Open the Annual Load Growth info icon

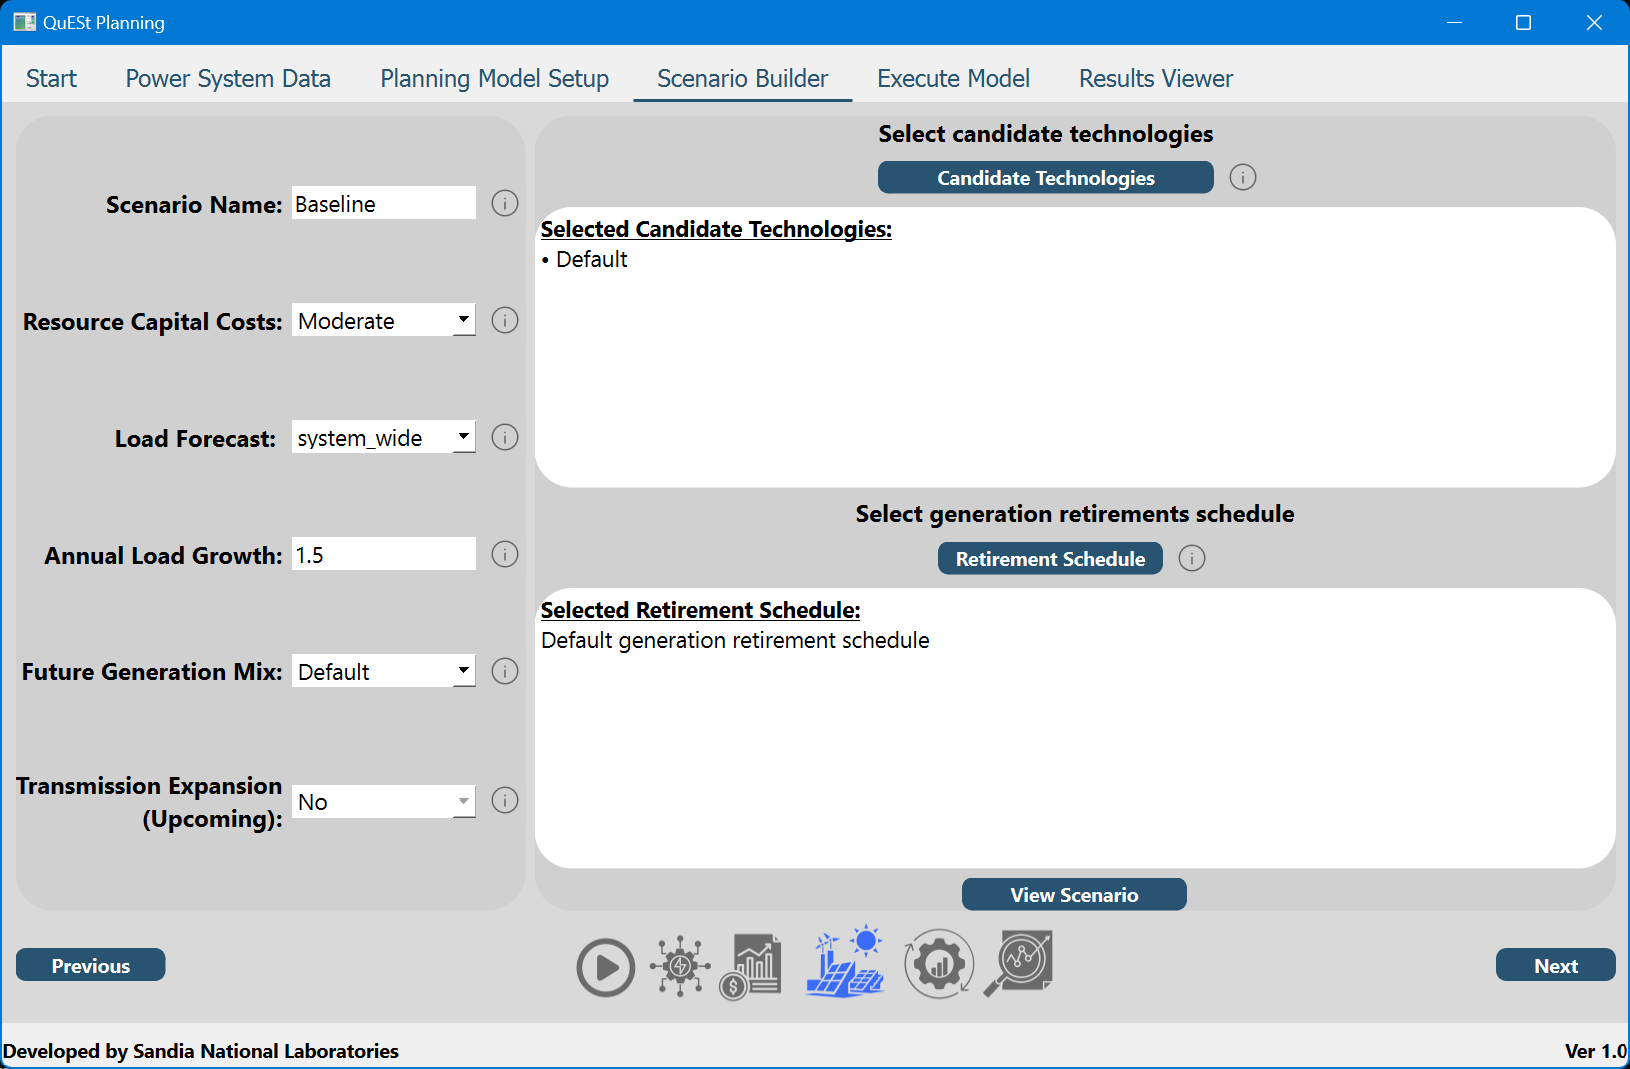click(505, 555)
